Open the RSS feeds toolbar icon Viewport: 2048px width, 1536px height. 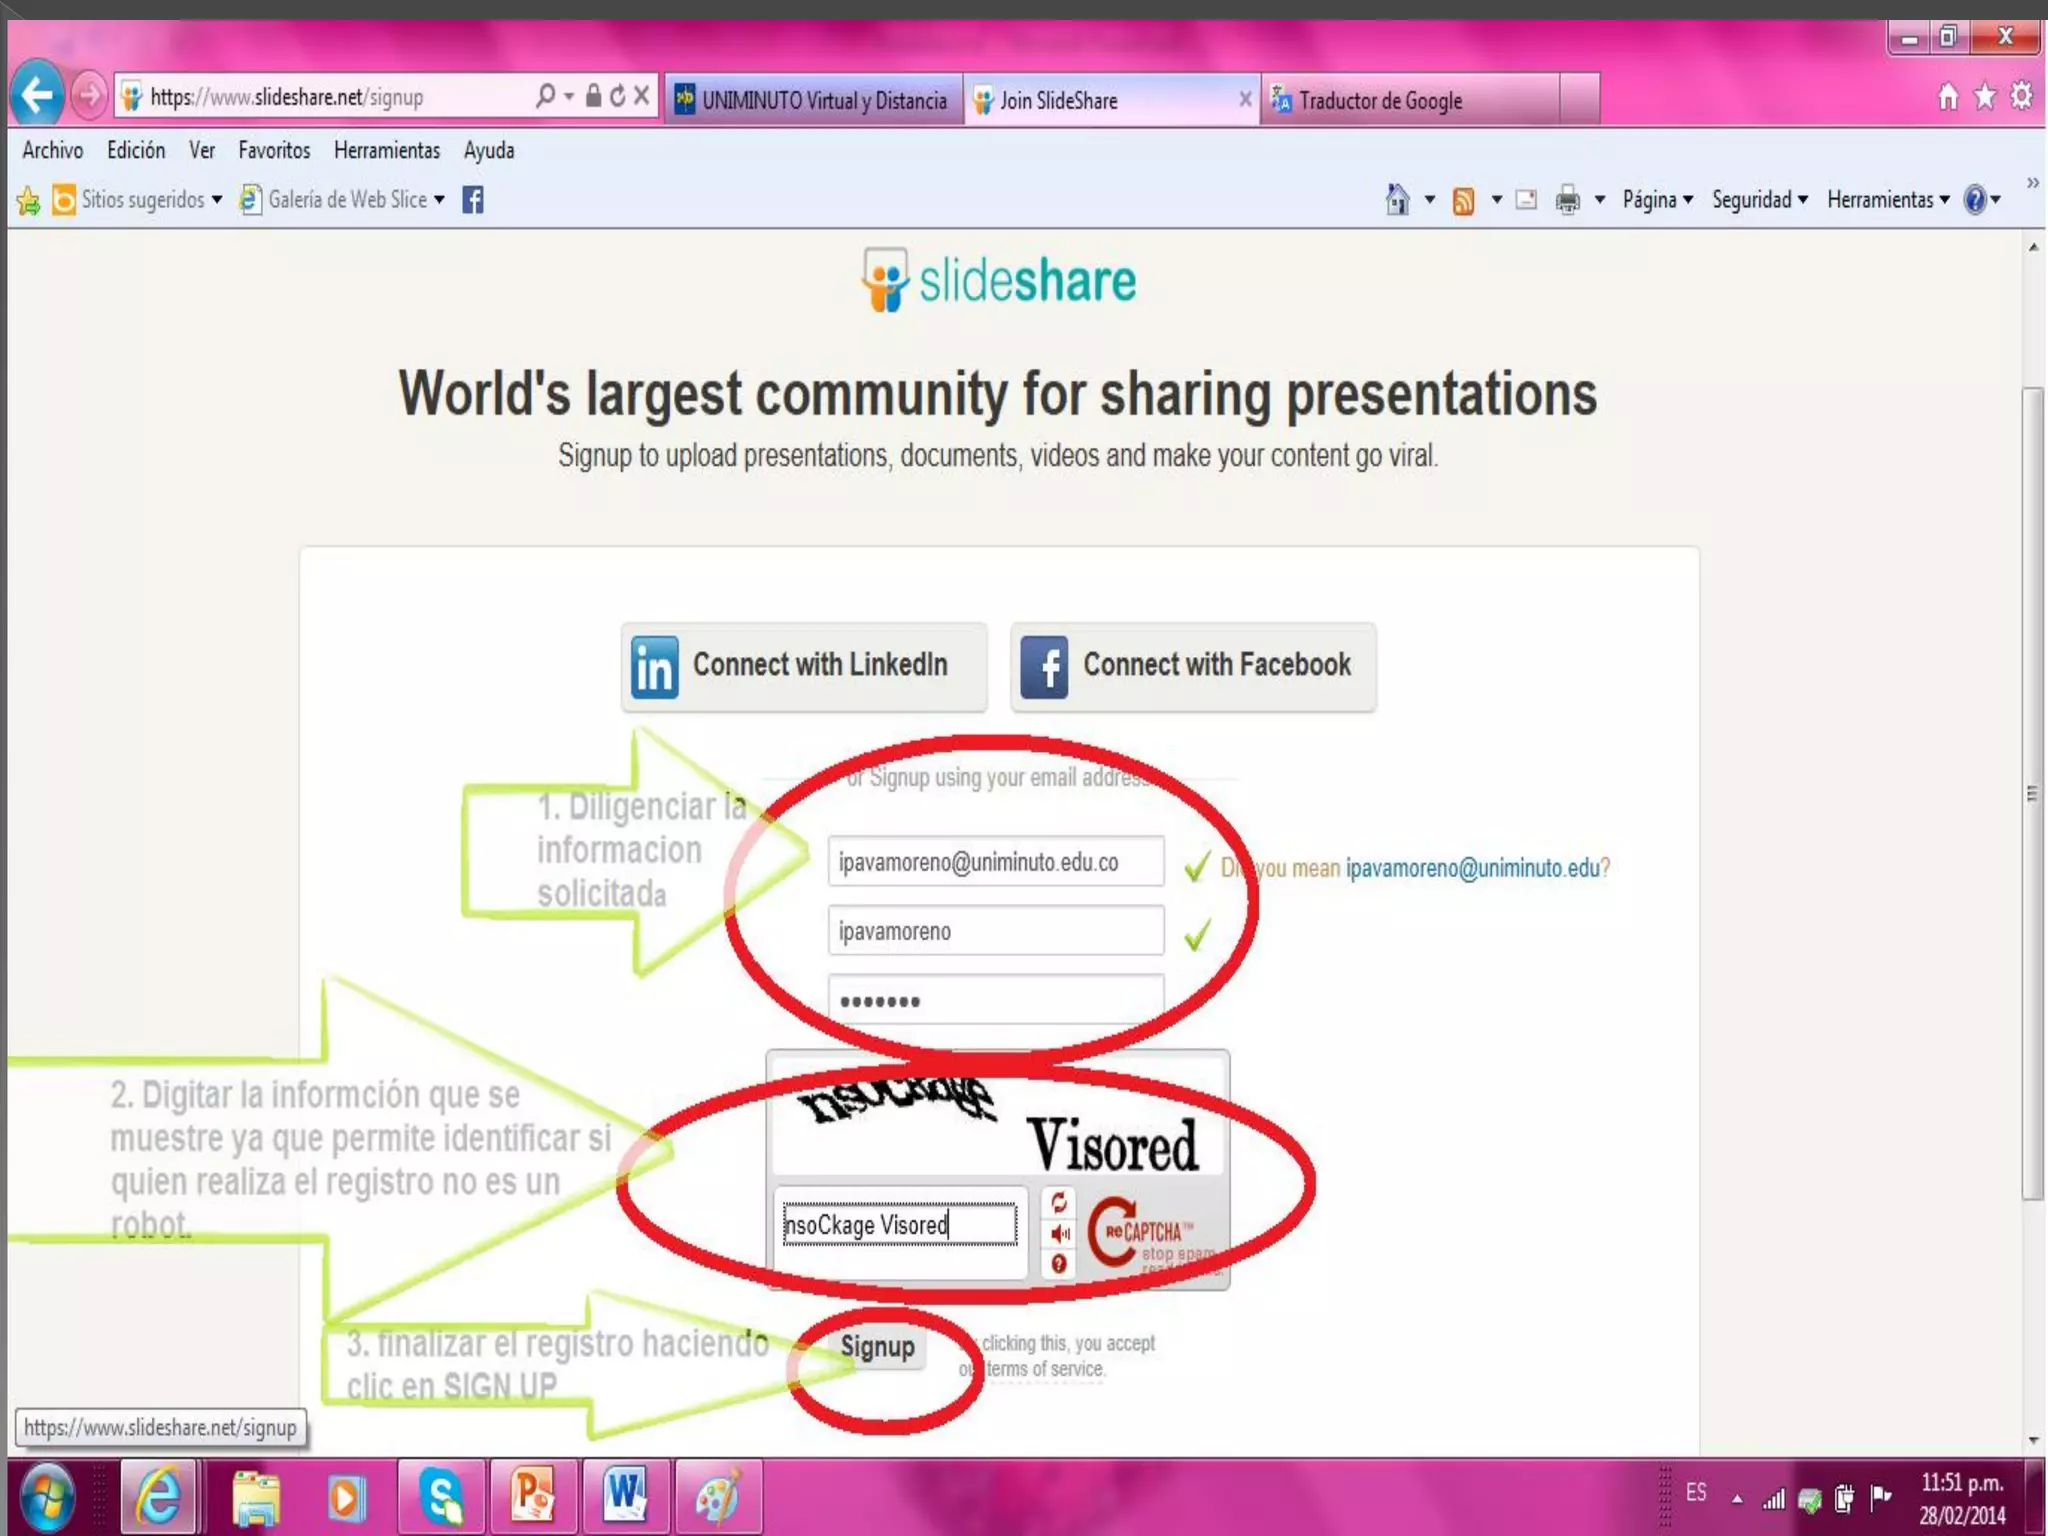tap(1463, 201)
